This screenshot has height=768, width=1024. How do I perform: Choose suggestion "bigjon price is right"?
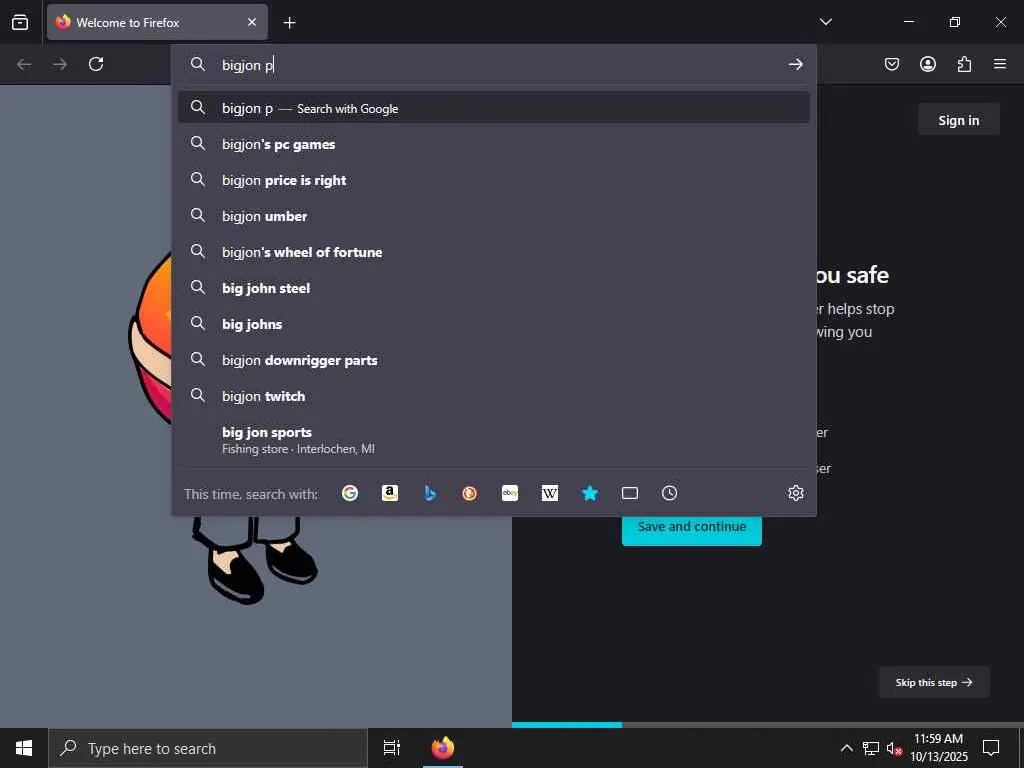(494, 180)
